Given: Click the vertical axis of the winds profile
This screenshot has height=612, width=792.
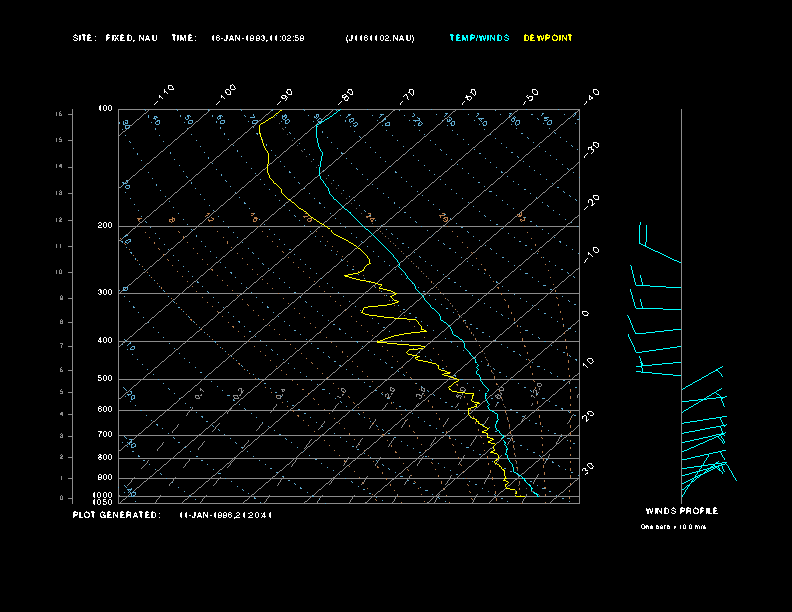Looking at the screenshot, I should coord(681,300).
